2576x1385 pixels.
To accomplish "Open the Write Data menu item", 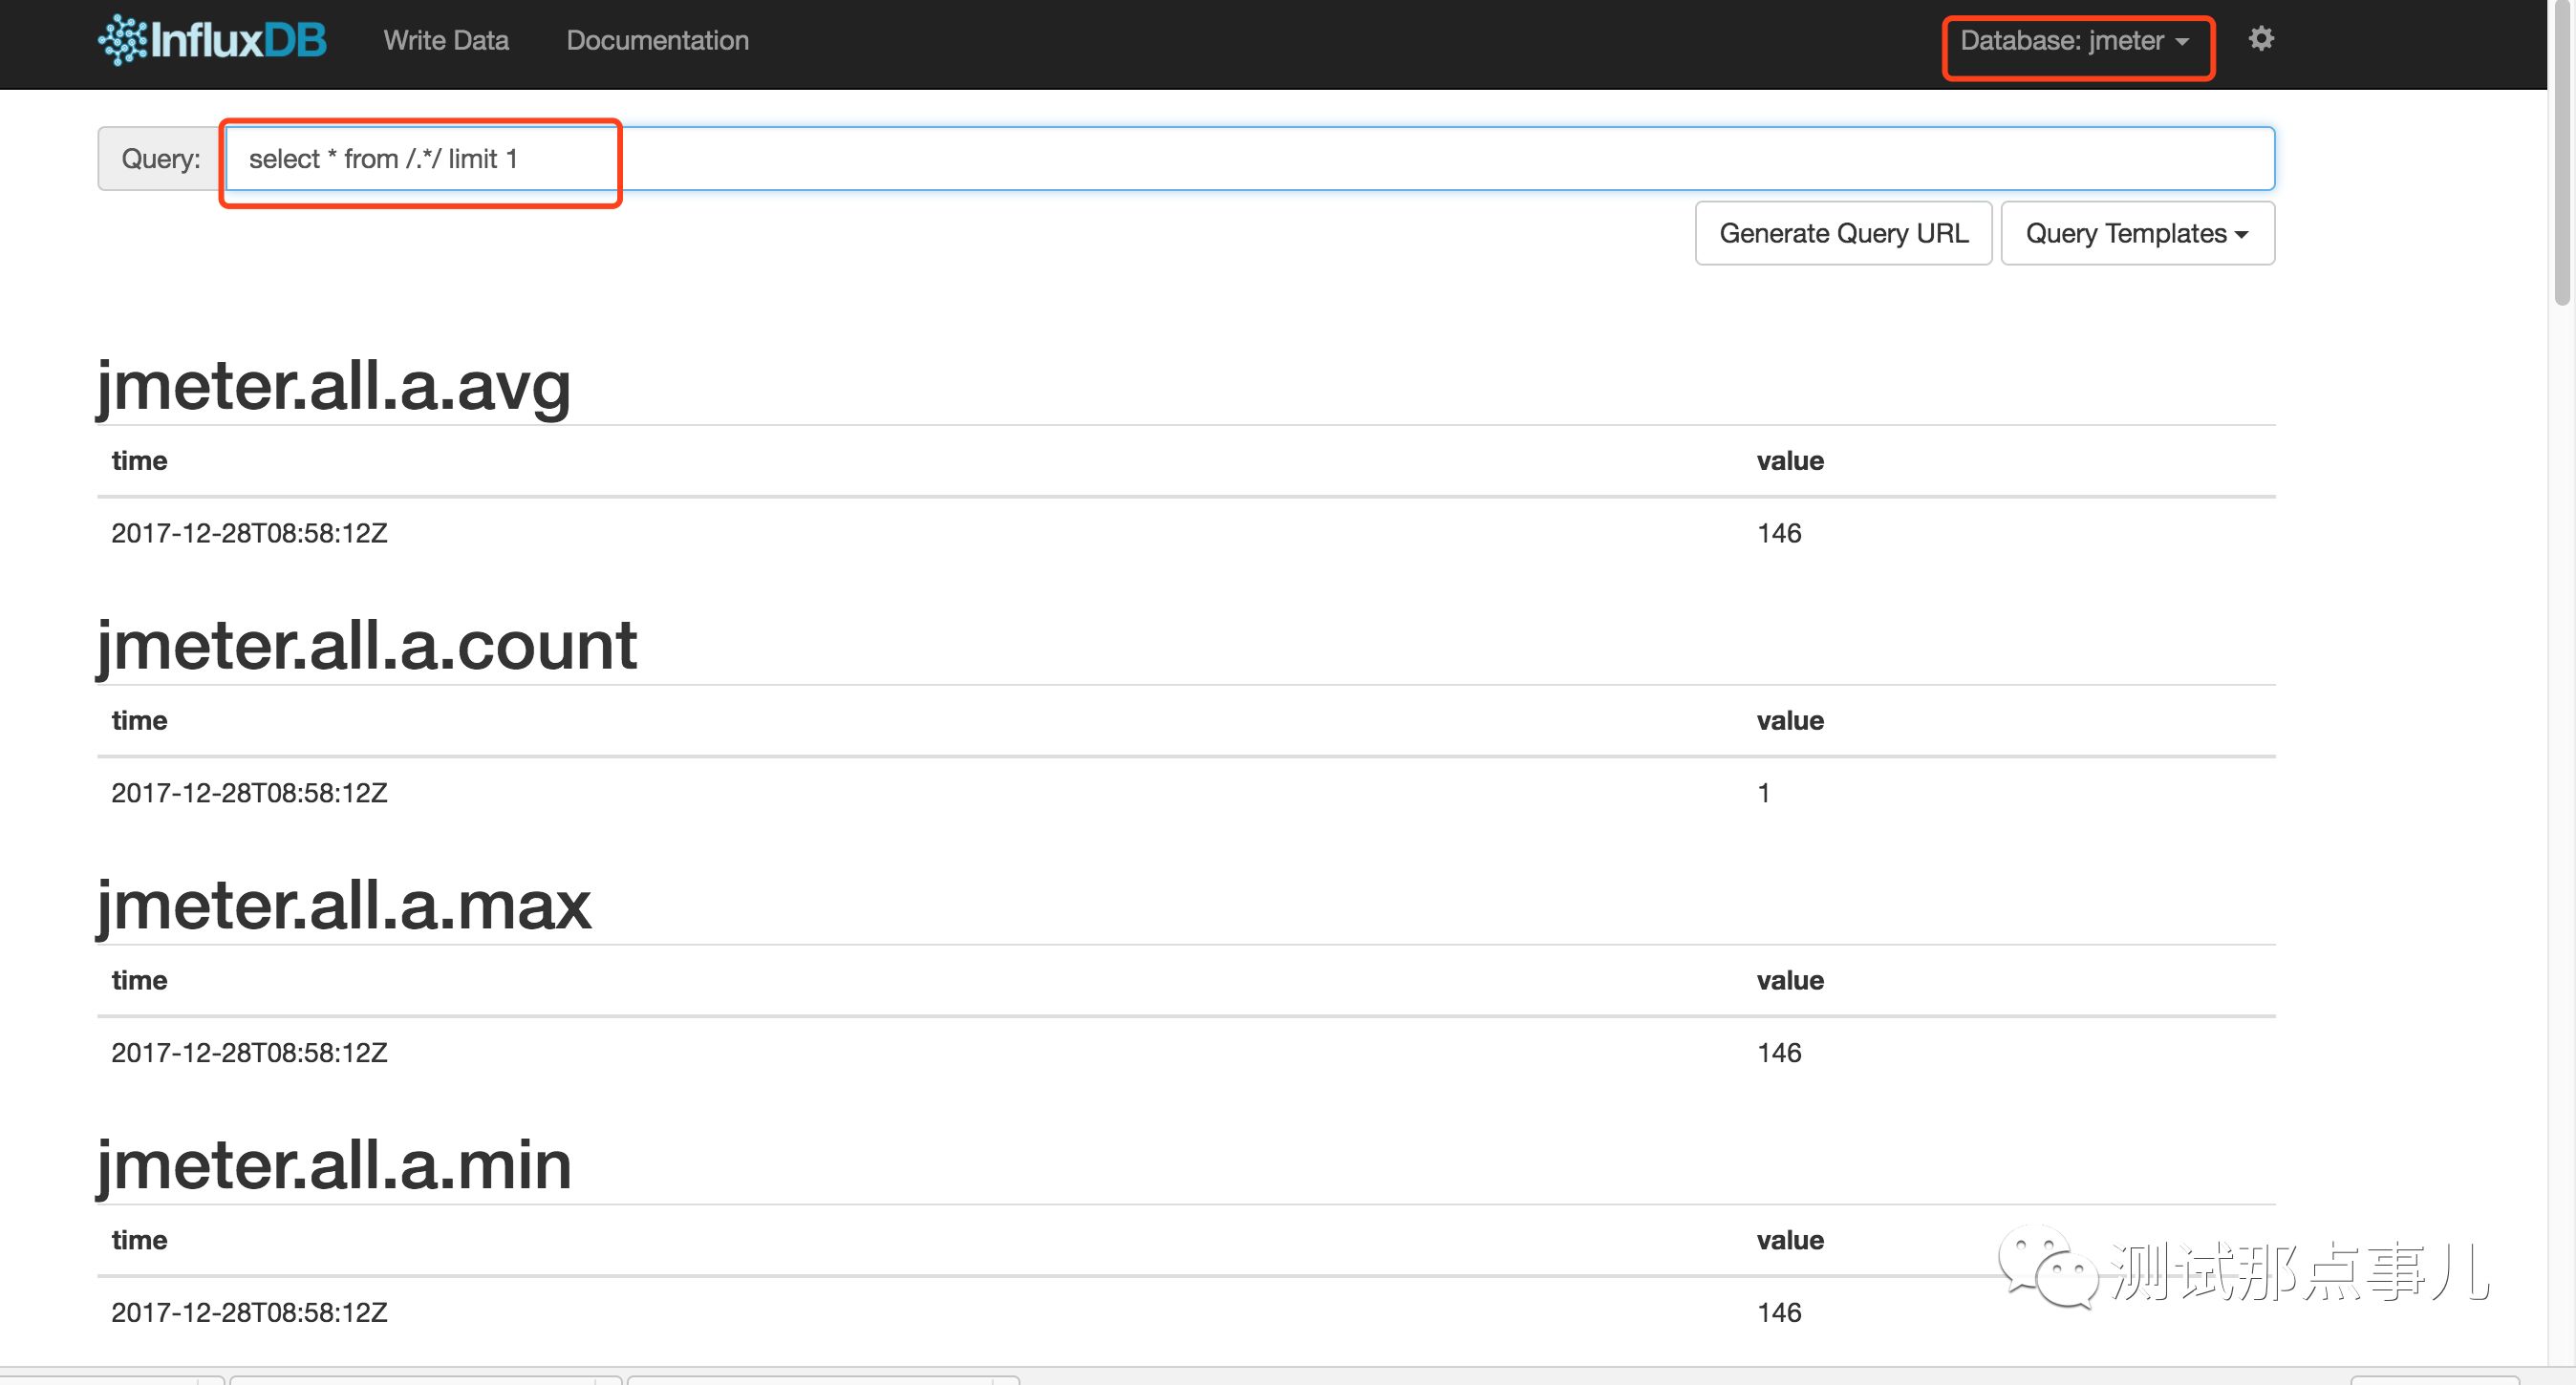I will (x=446, y=40).
